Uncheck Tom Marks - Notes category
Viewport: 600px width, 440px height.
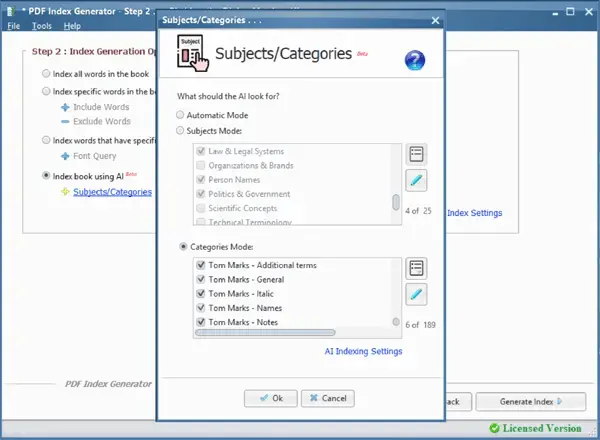[201, 322]
